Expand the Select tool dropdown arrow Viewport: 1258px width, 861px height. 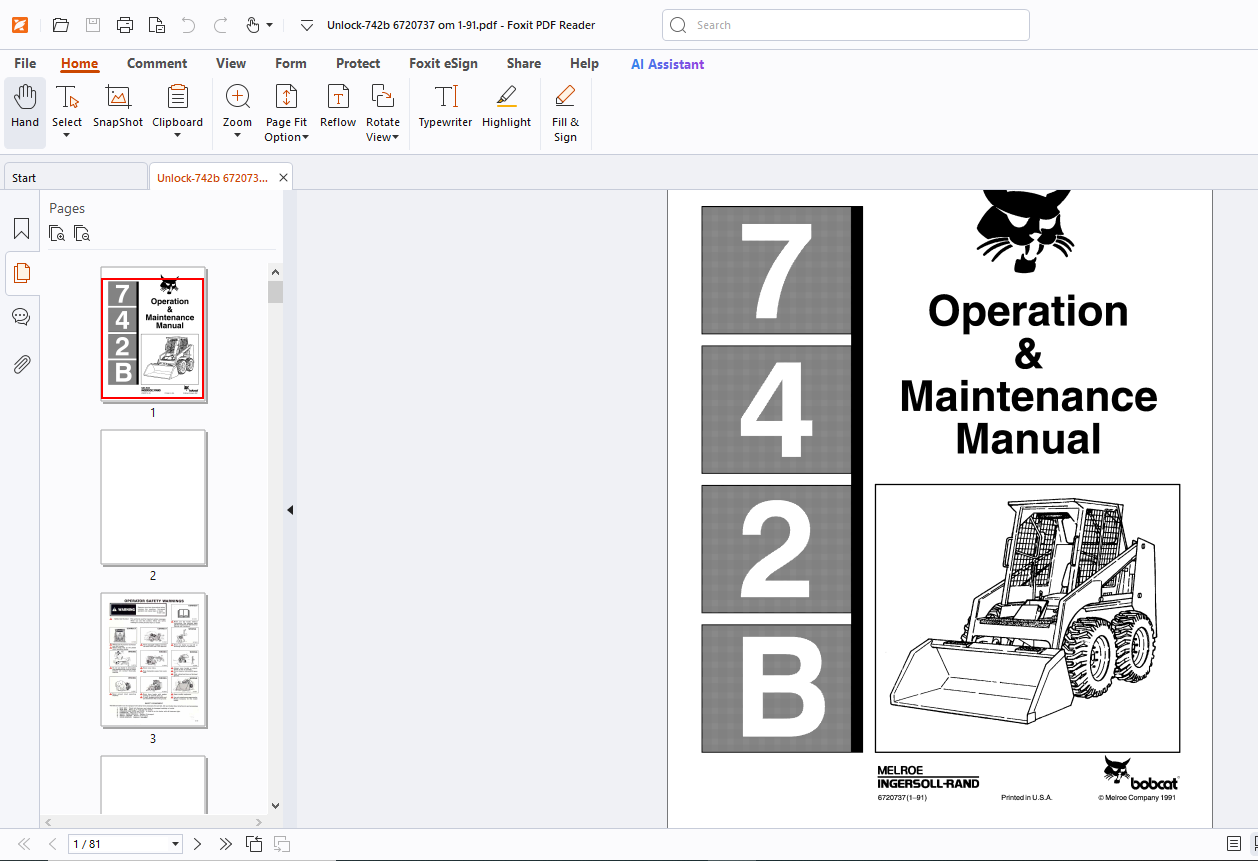67,136
